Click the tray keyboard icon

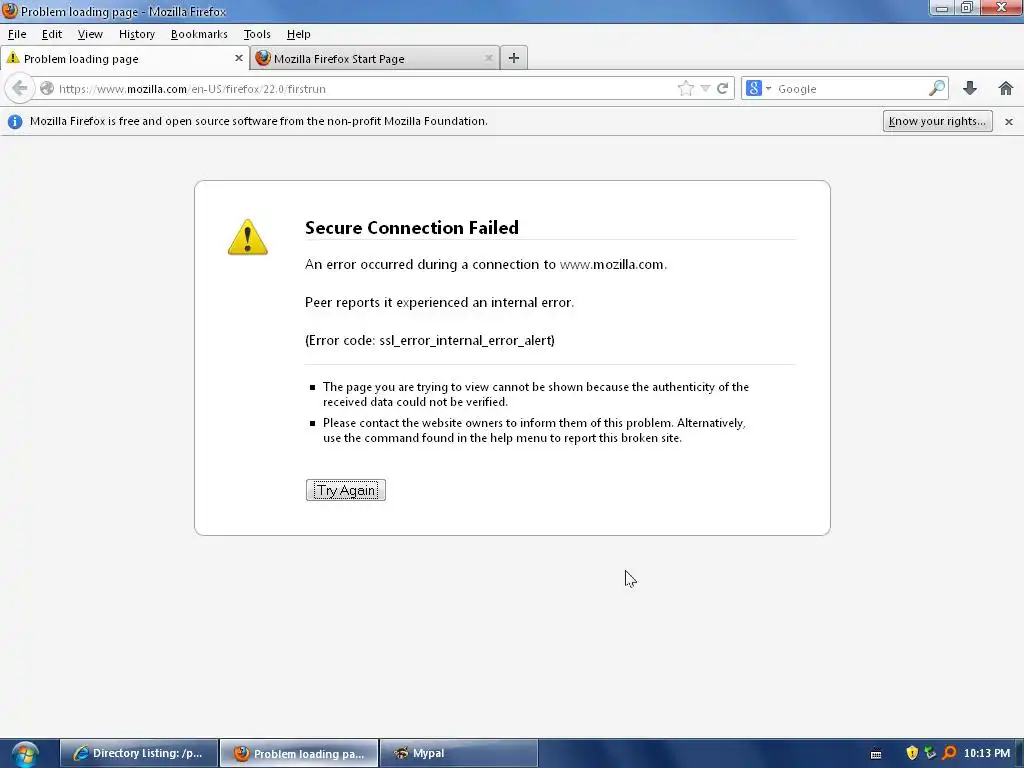click(x=876, y=754)
